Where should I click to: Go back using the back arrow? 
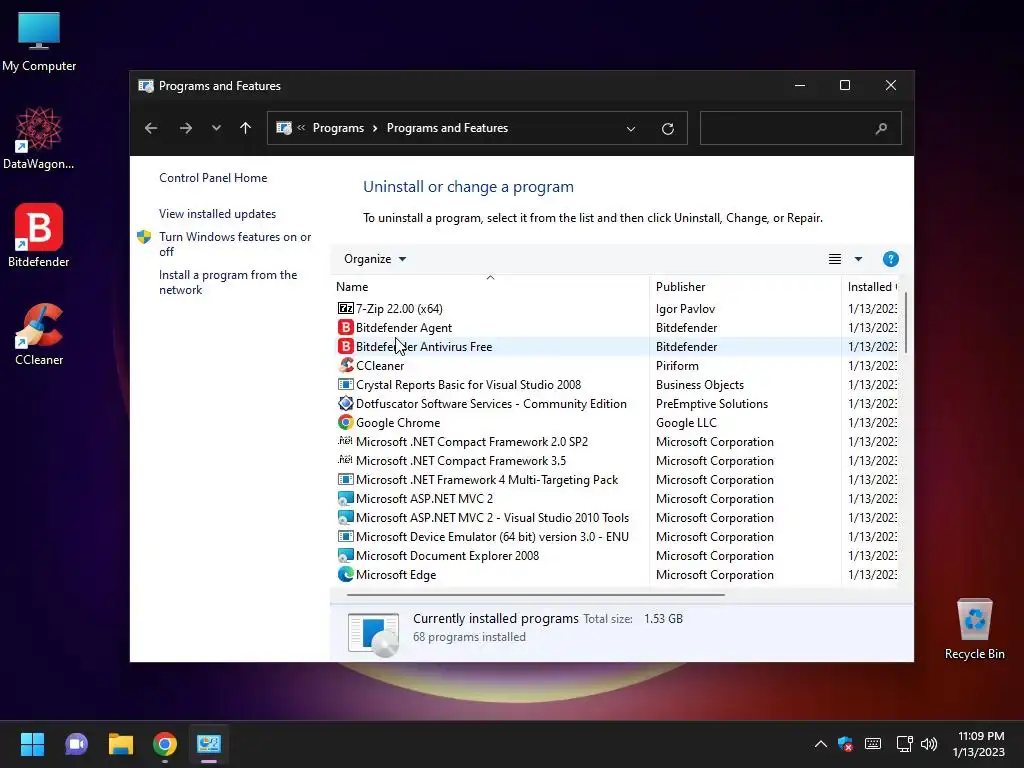click(151, 128)
